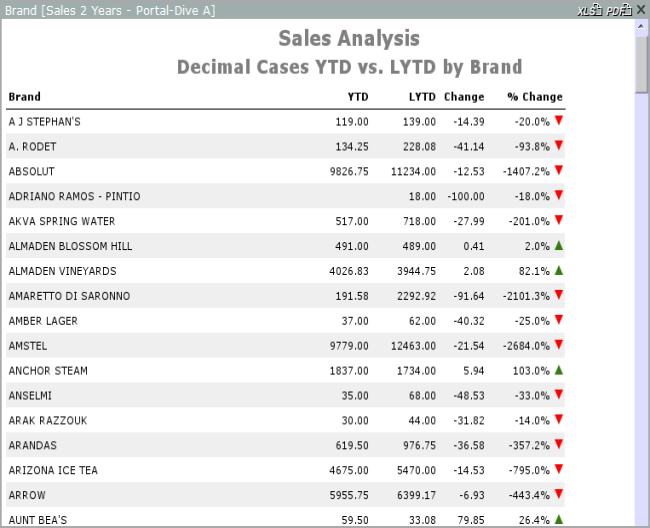The image size is (650, 528).
Task: Open the AKVA SPRING WATER row
Action: point(61,221)
